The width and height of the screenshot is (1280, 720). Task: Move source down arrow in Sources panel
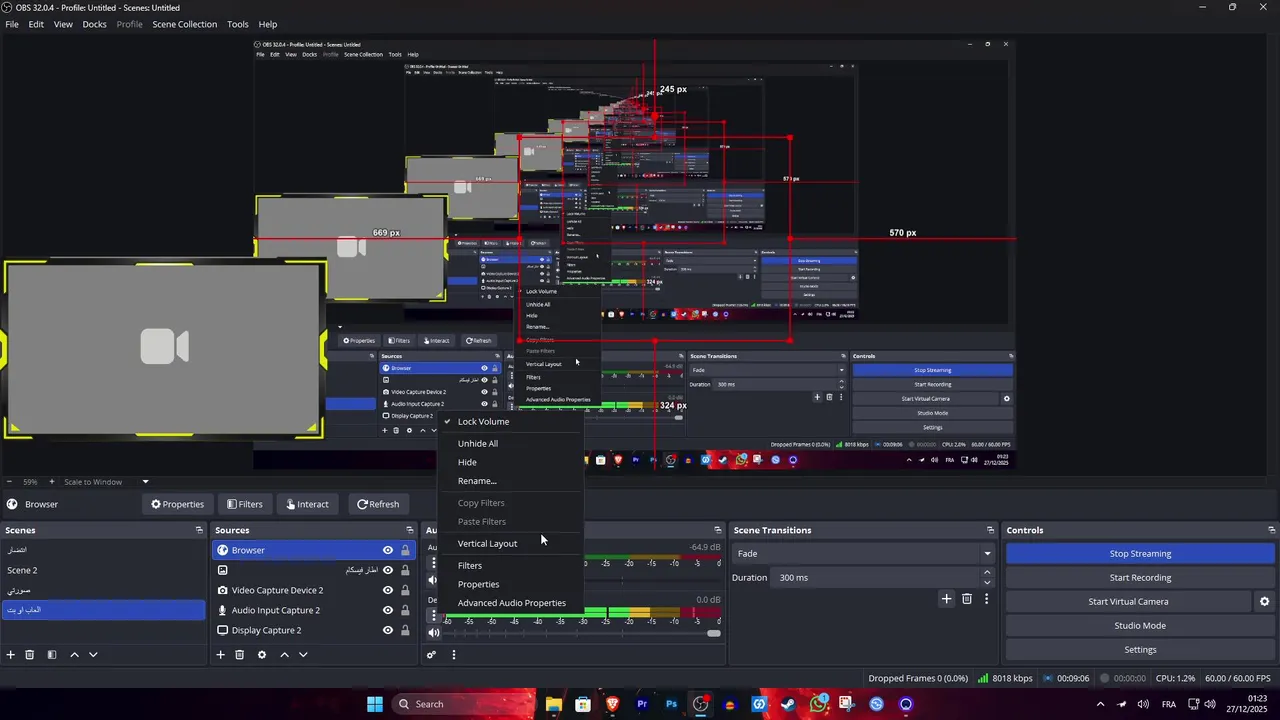coord(303,655)
